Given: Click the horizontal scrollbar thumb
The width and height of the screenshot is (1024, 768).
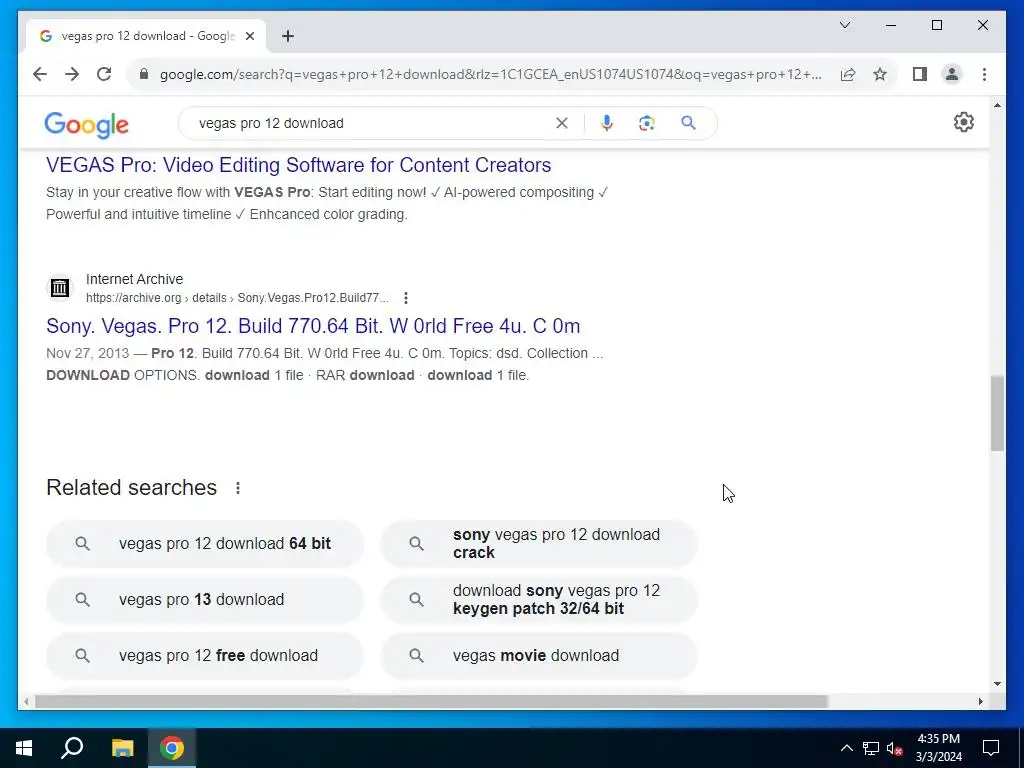Looking at the screenshot, I should [x=431, y=702].
